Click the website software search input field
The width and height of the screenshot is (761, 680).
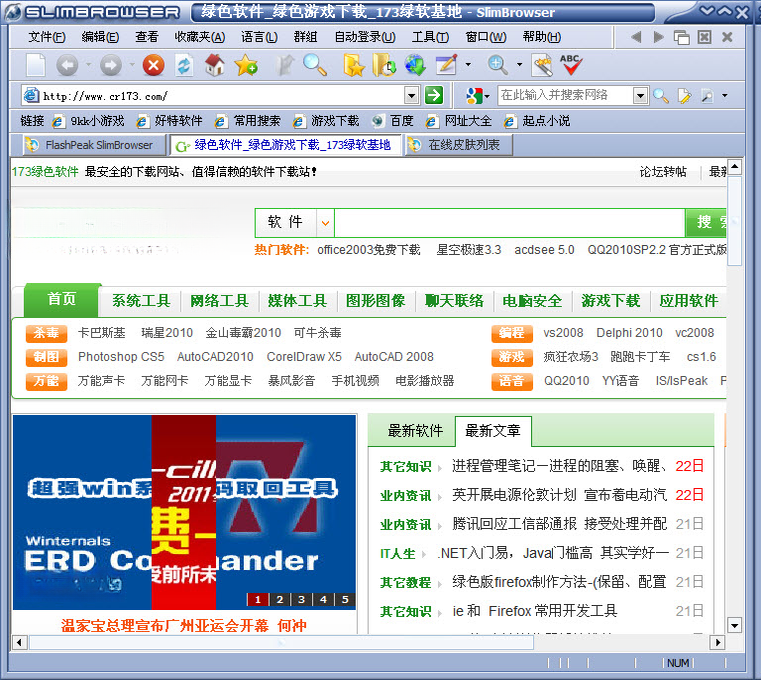click(x=510, y=223)
